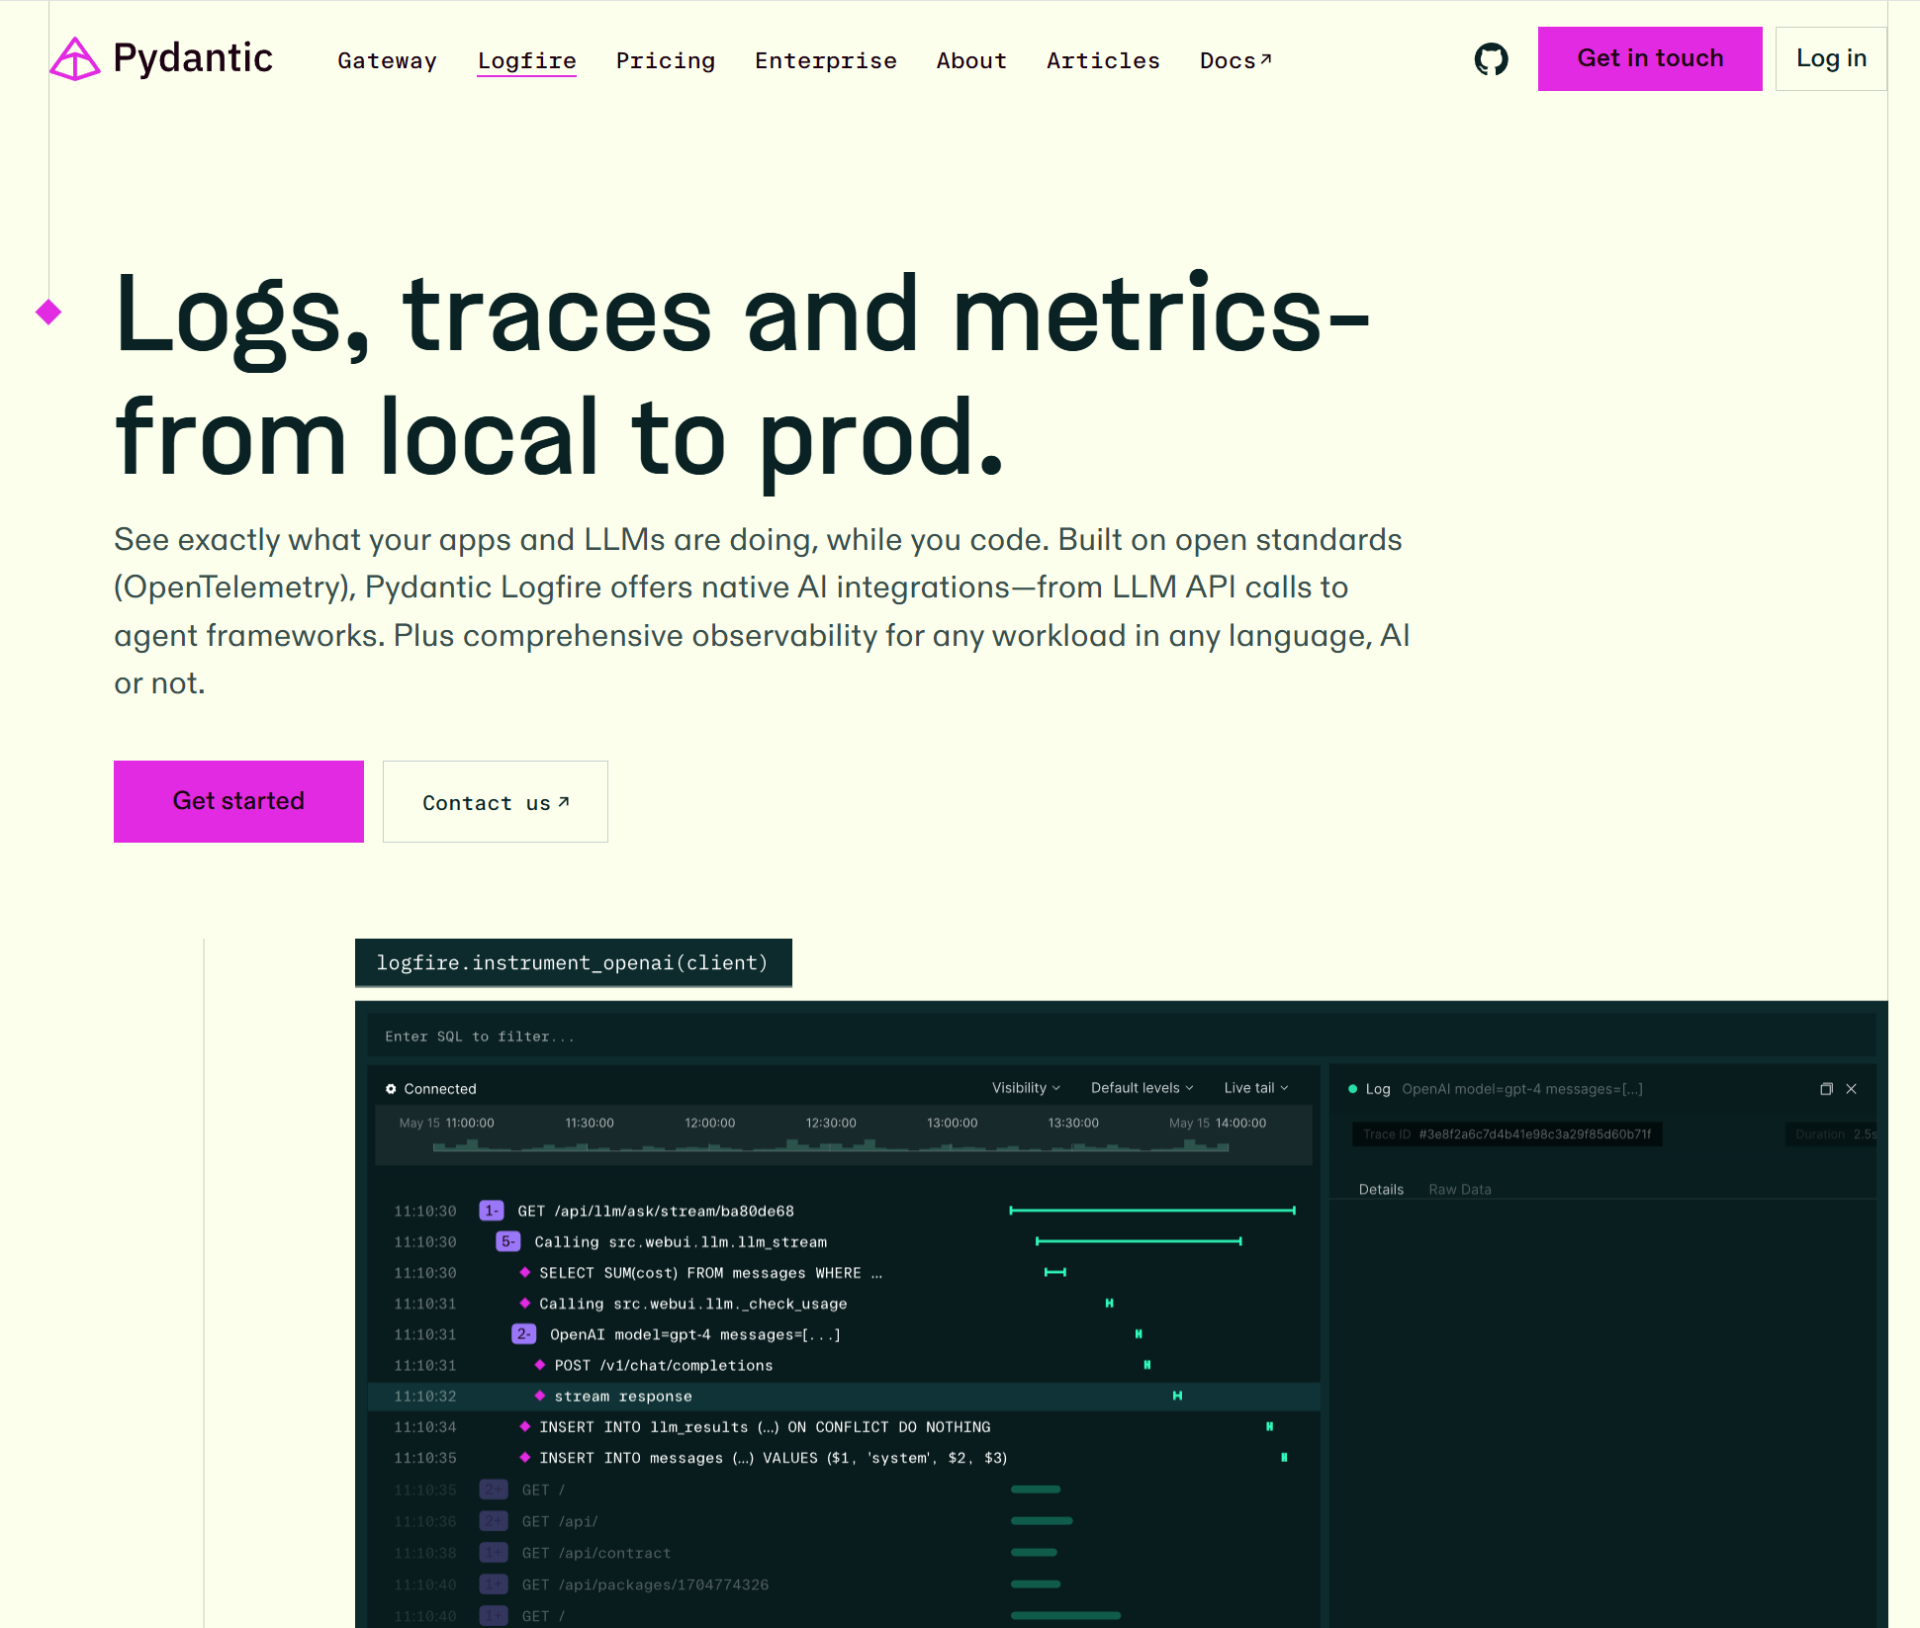
Task: Switch to the Raw Data tab
Action: pyautogui.click(x=1459, y=1189)
